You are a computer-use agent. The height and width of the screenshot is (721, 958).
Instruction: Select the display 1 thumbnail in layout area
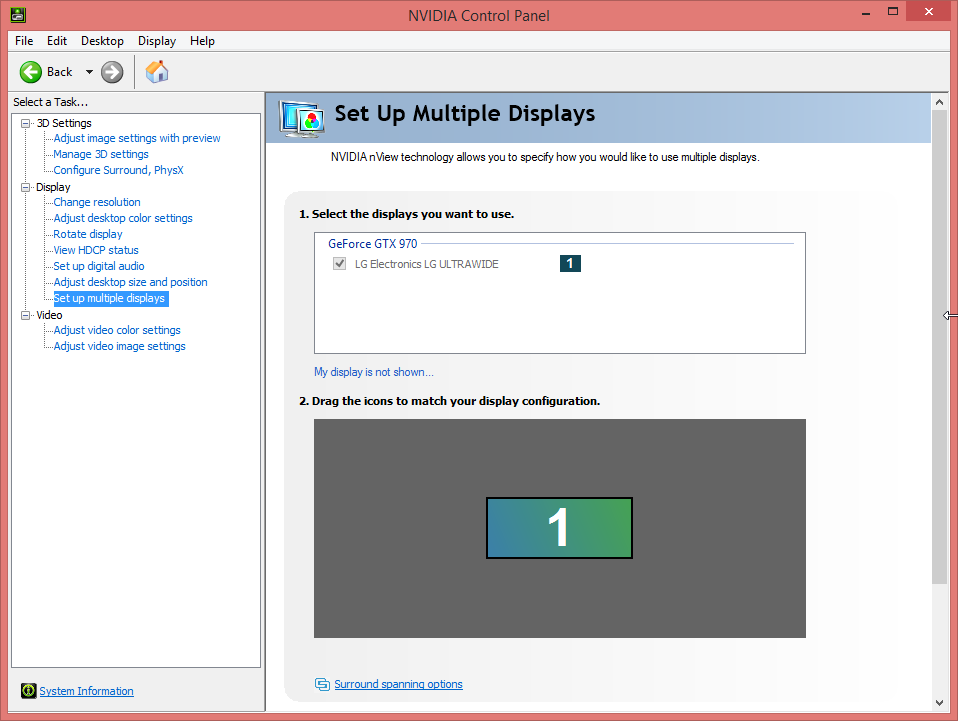(559, 528)
